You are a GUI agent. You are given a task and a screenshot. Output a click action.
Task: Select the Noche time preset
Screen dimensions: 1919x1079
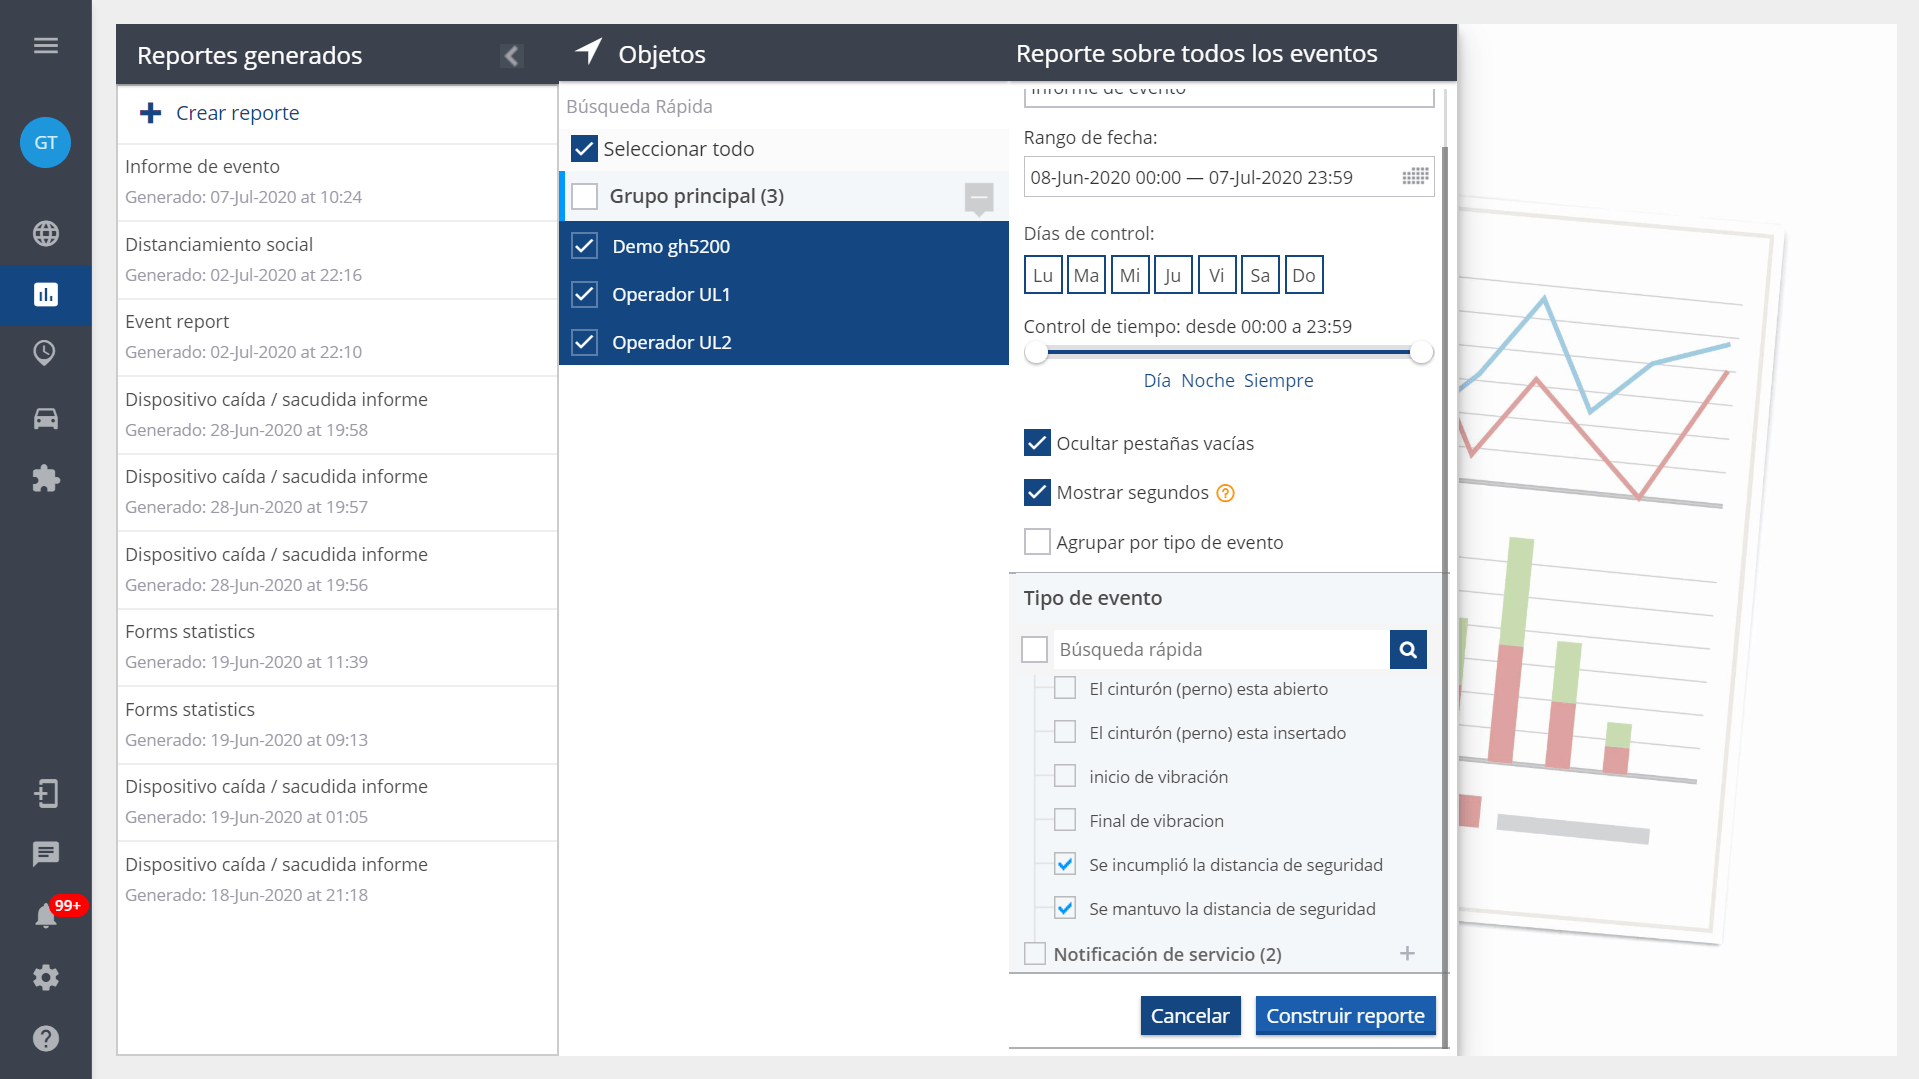click(x=1208, y=381)
